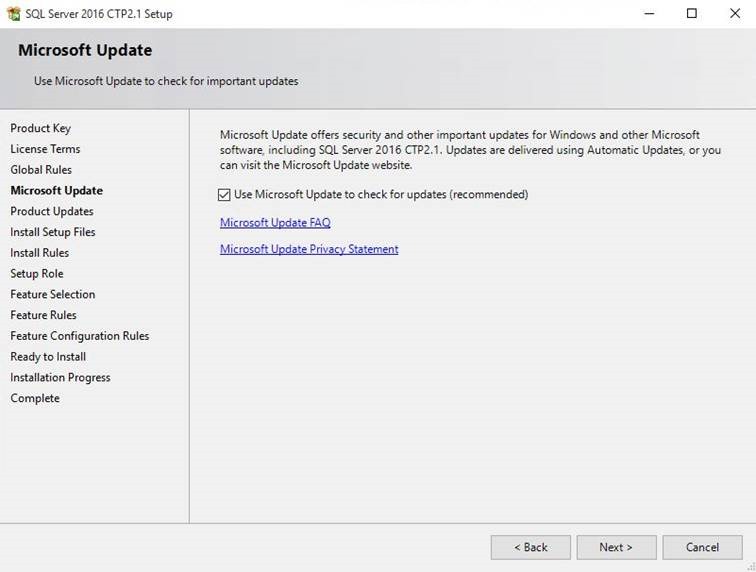The width and height of the screenshot is (756, 572).
Task: Cancel the SQL Server setup
Action: [702, 547]
